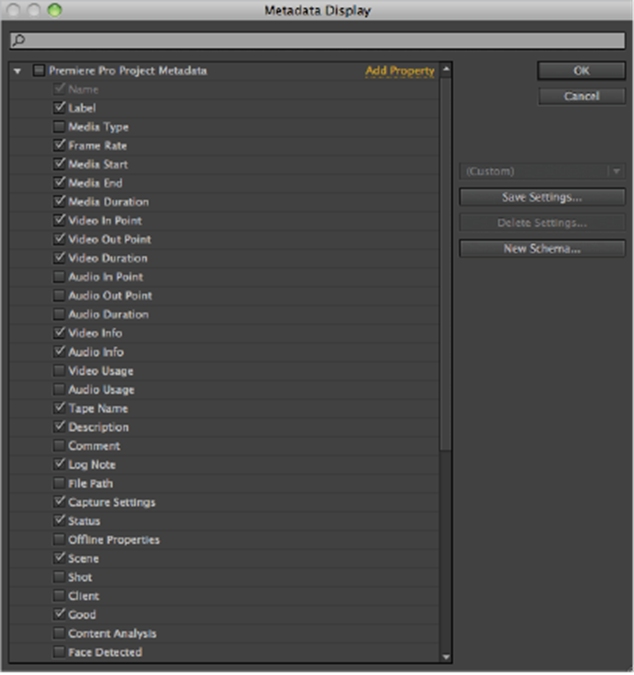Click Save Settings... button
Viewport: 634px width, 675px height.
point(542,197)
